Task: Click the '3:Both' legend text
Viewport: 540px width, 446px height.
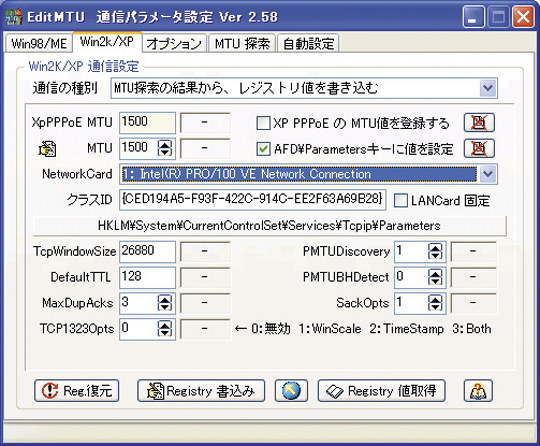Action: tap(472, 329)
